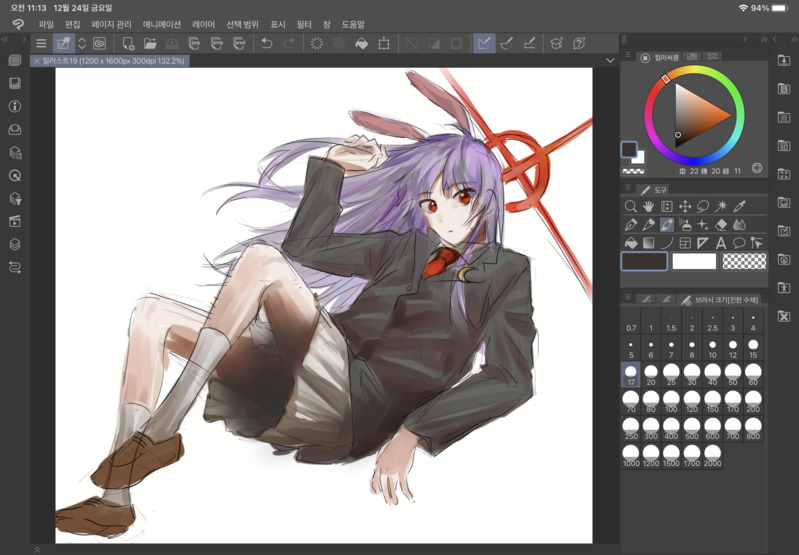Toggle the transparent color under the color wheel
This screenshot has height=555, width=799.
coord(633,171)
